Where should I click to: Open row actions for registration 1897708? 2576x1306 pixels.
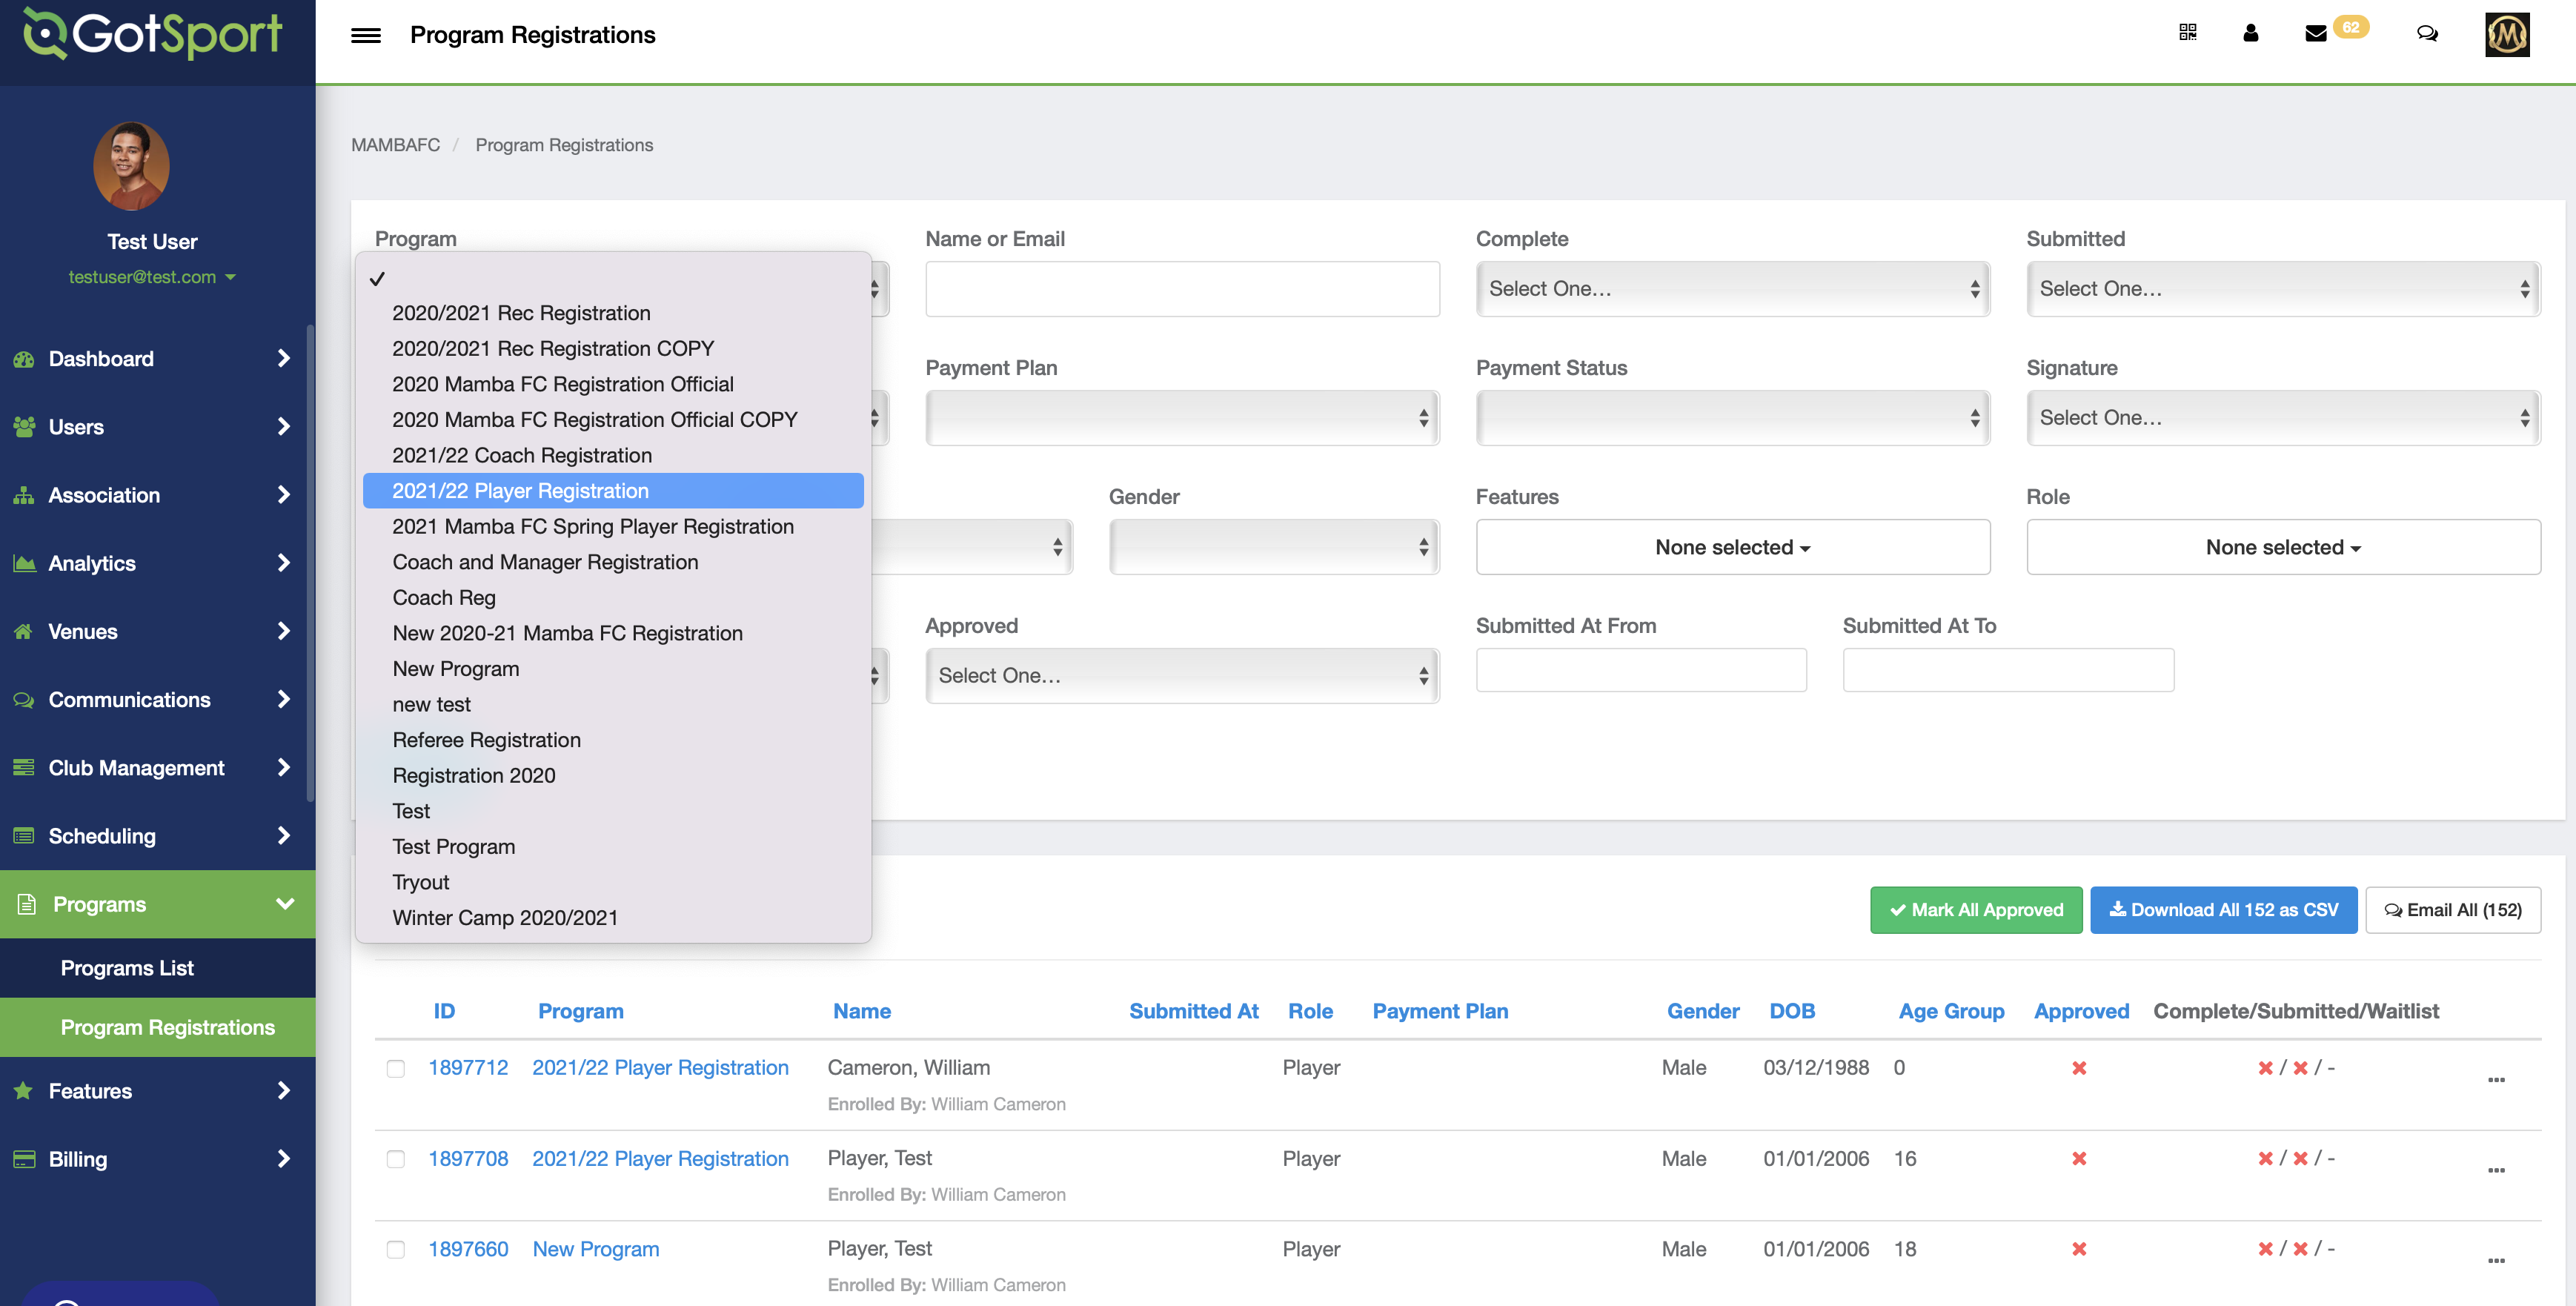(2496, 1170)
